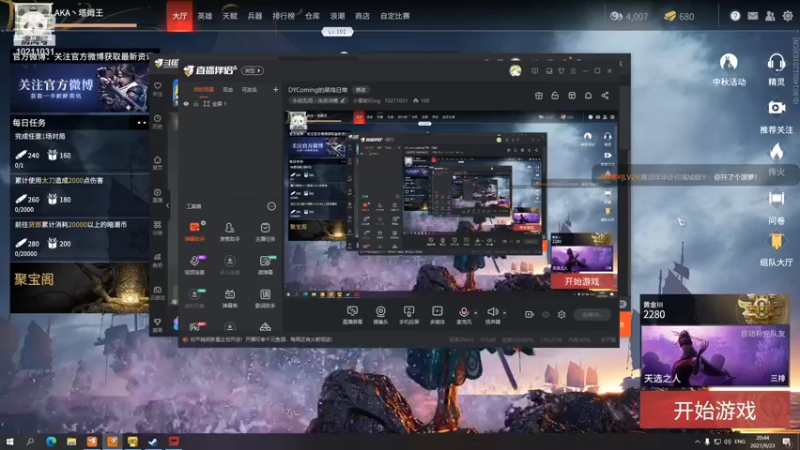
Task: Toggle visibility eye of the 全屏1 source
Action: coord(186,104)
